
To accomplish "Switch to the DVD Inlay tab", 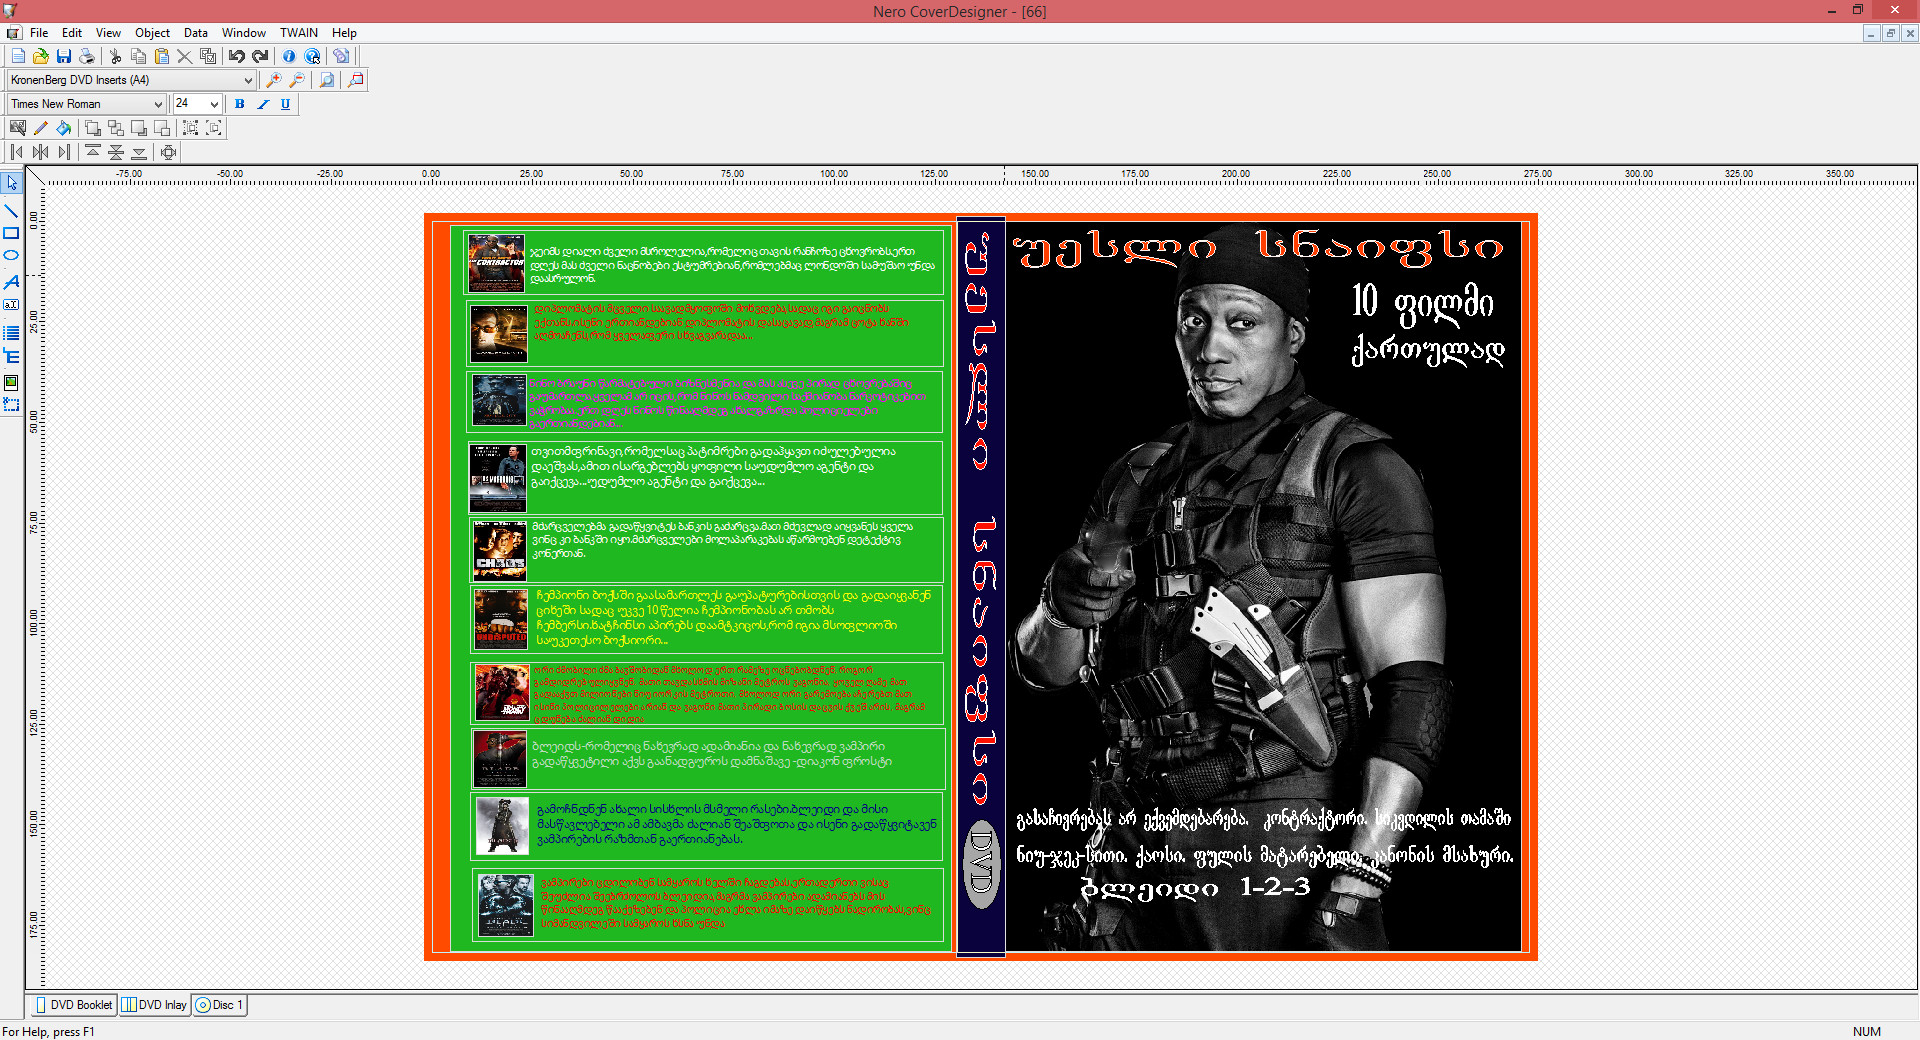I will click(x=154, y=1005).
